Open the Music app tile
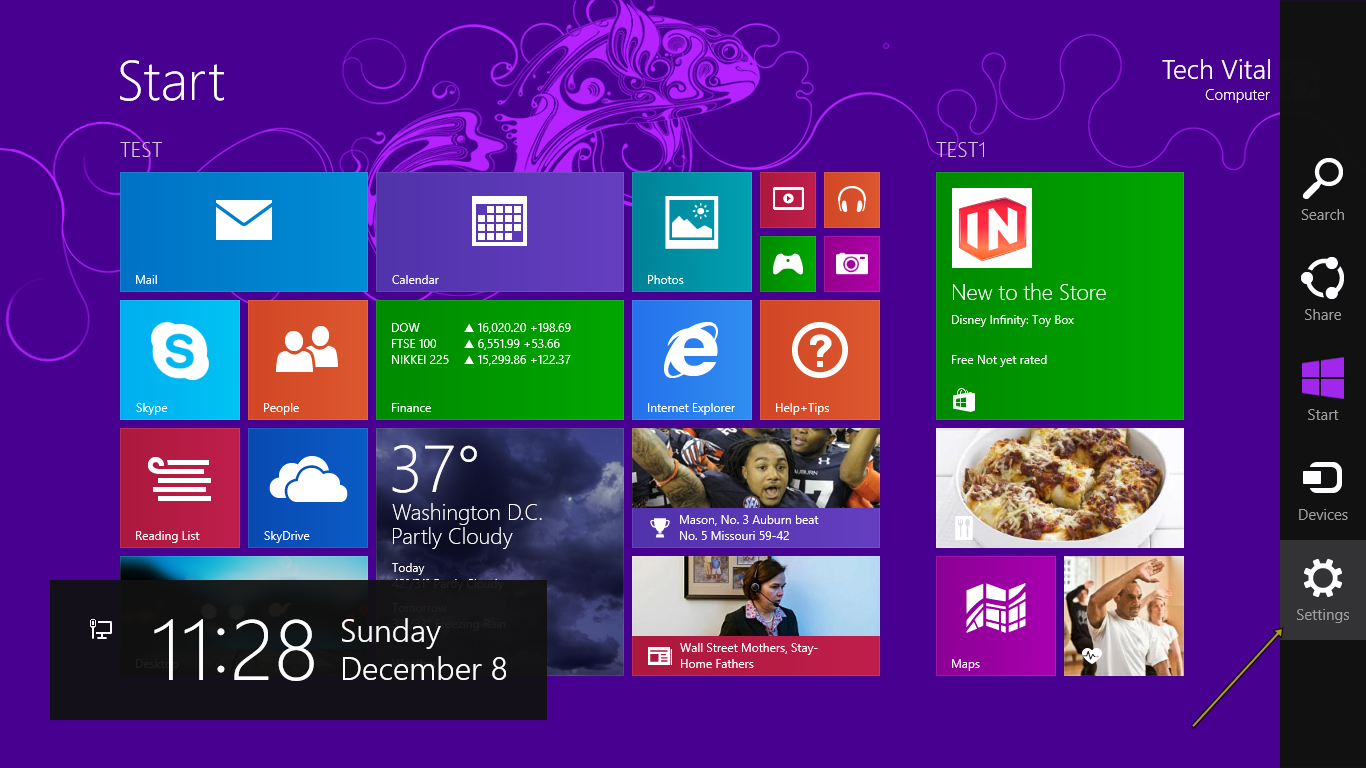Image resolution: width=1366 pixels, height=768 pixels. pyautogui.click(x=851, y=200)
